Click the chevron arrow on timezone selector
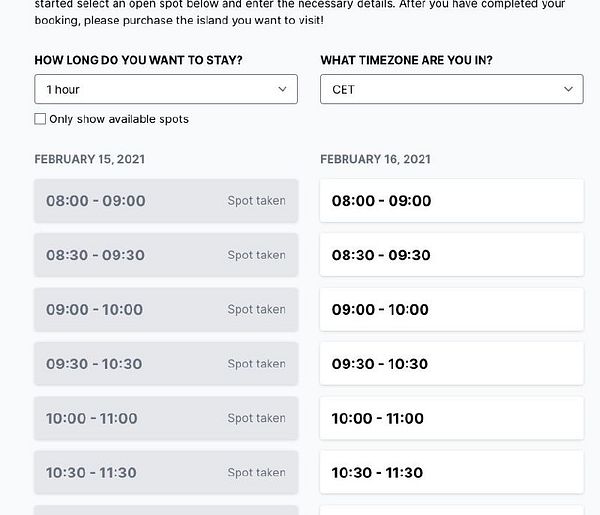The height and width of the screenshot is (515, 600). pos(568,89)
